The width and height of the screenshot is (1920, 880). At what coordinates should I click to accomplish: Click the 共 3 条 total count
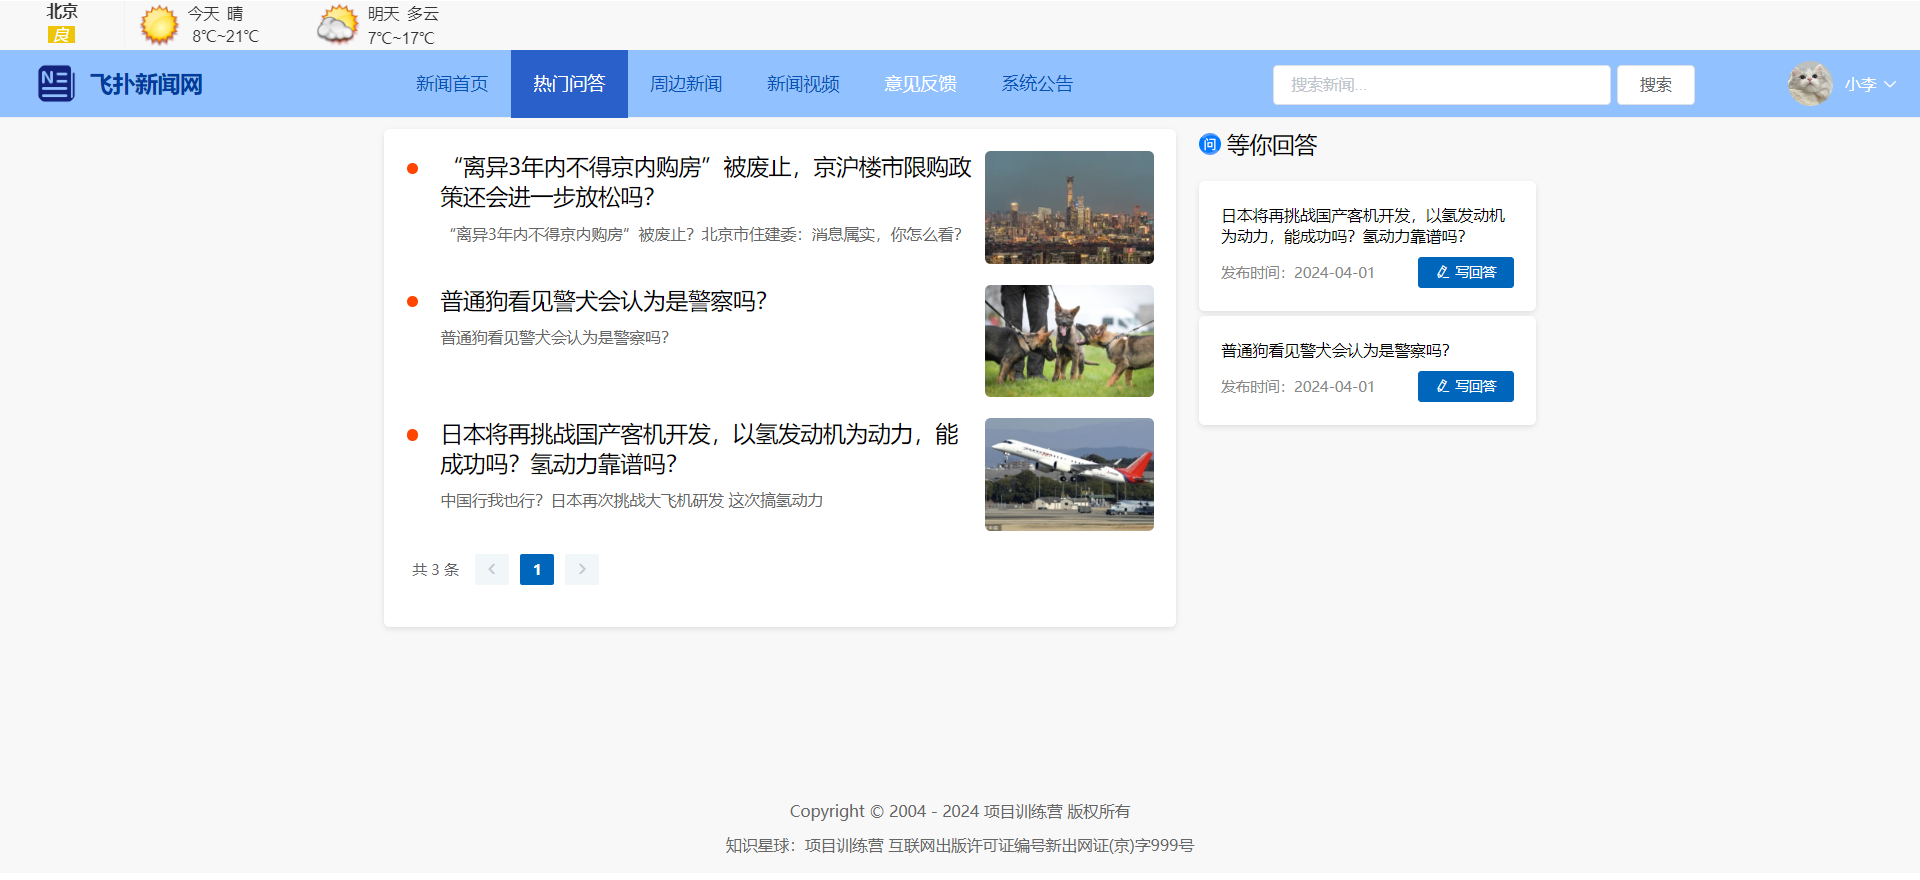(x=435, y=569)
